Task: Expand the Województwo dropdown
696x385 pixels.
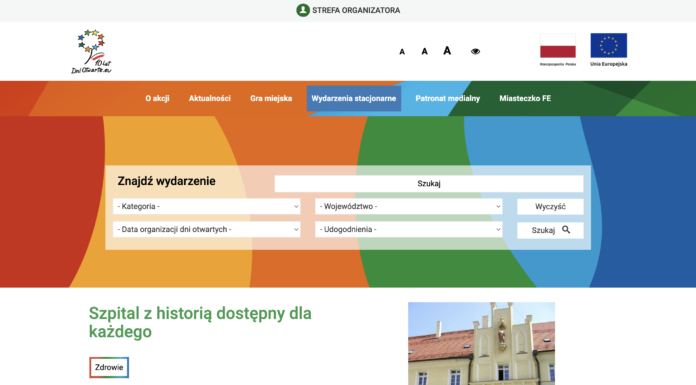Action: tap(409, 206)
